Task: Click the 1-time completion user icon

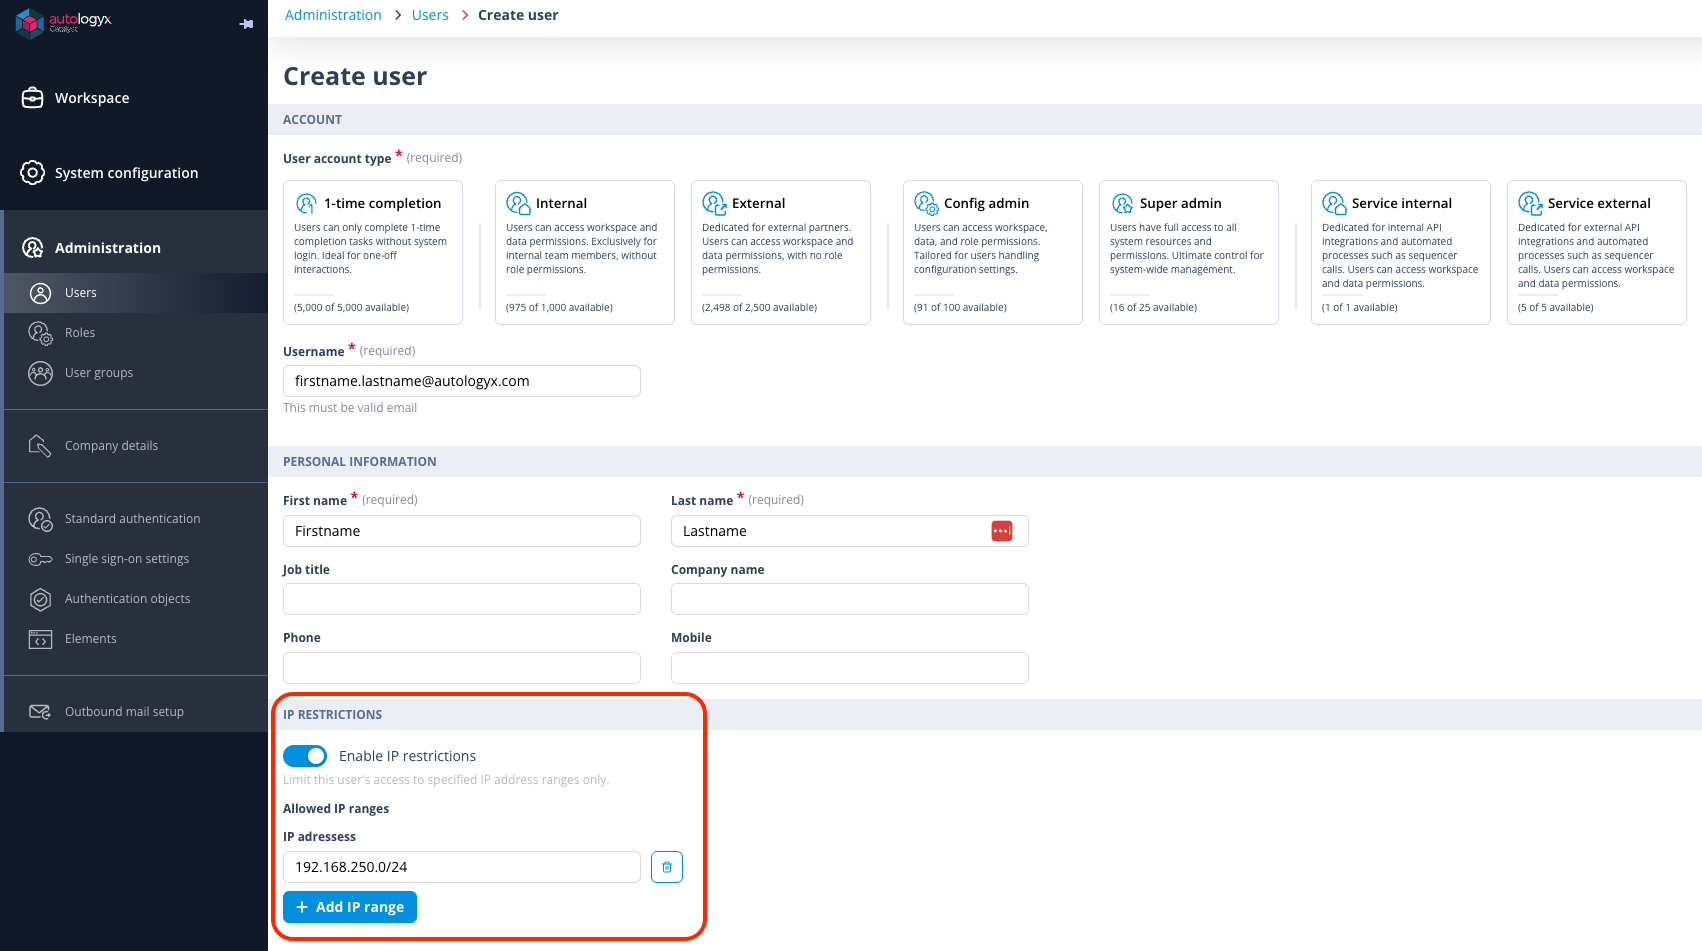Action: pyautogui.click(x=306, y=203)
